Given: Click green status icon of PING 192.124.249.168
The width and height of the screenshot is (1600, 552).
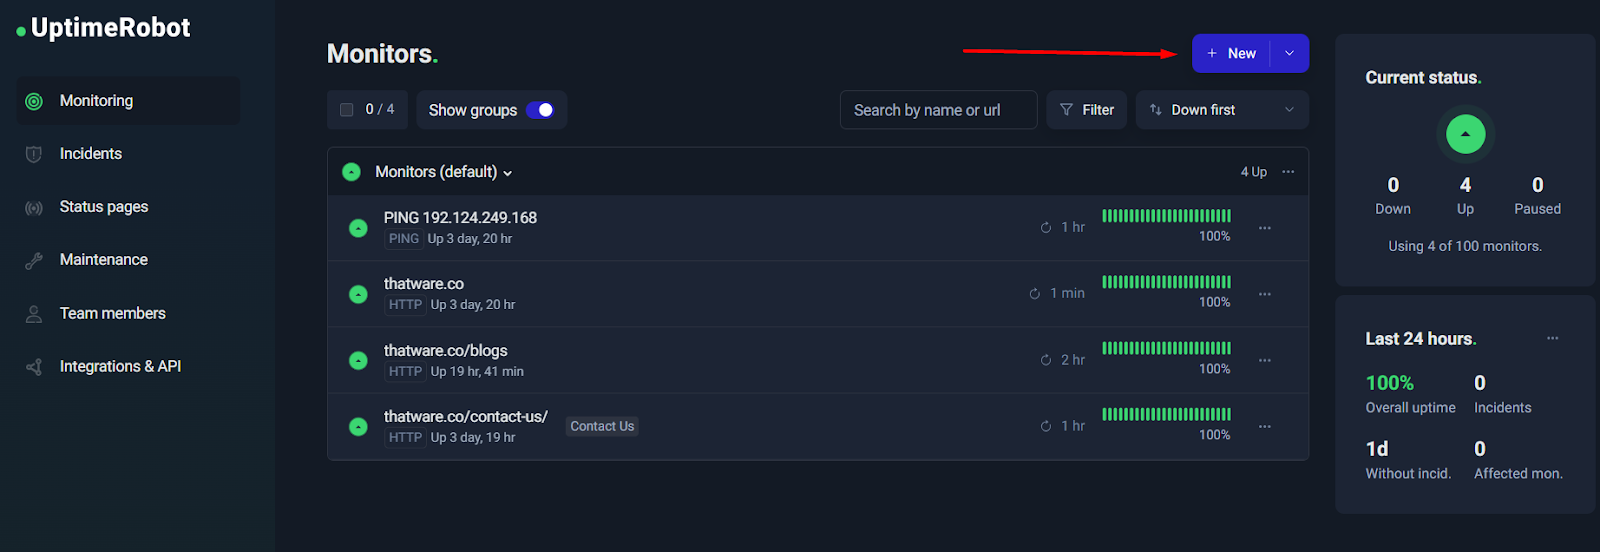Looking at the screenshot, I should pos(358,228).
